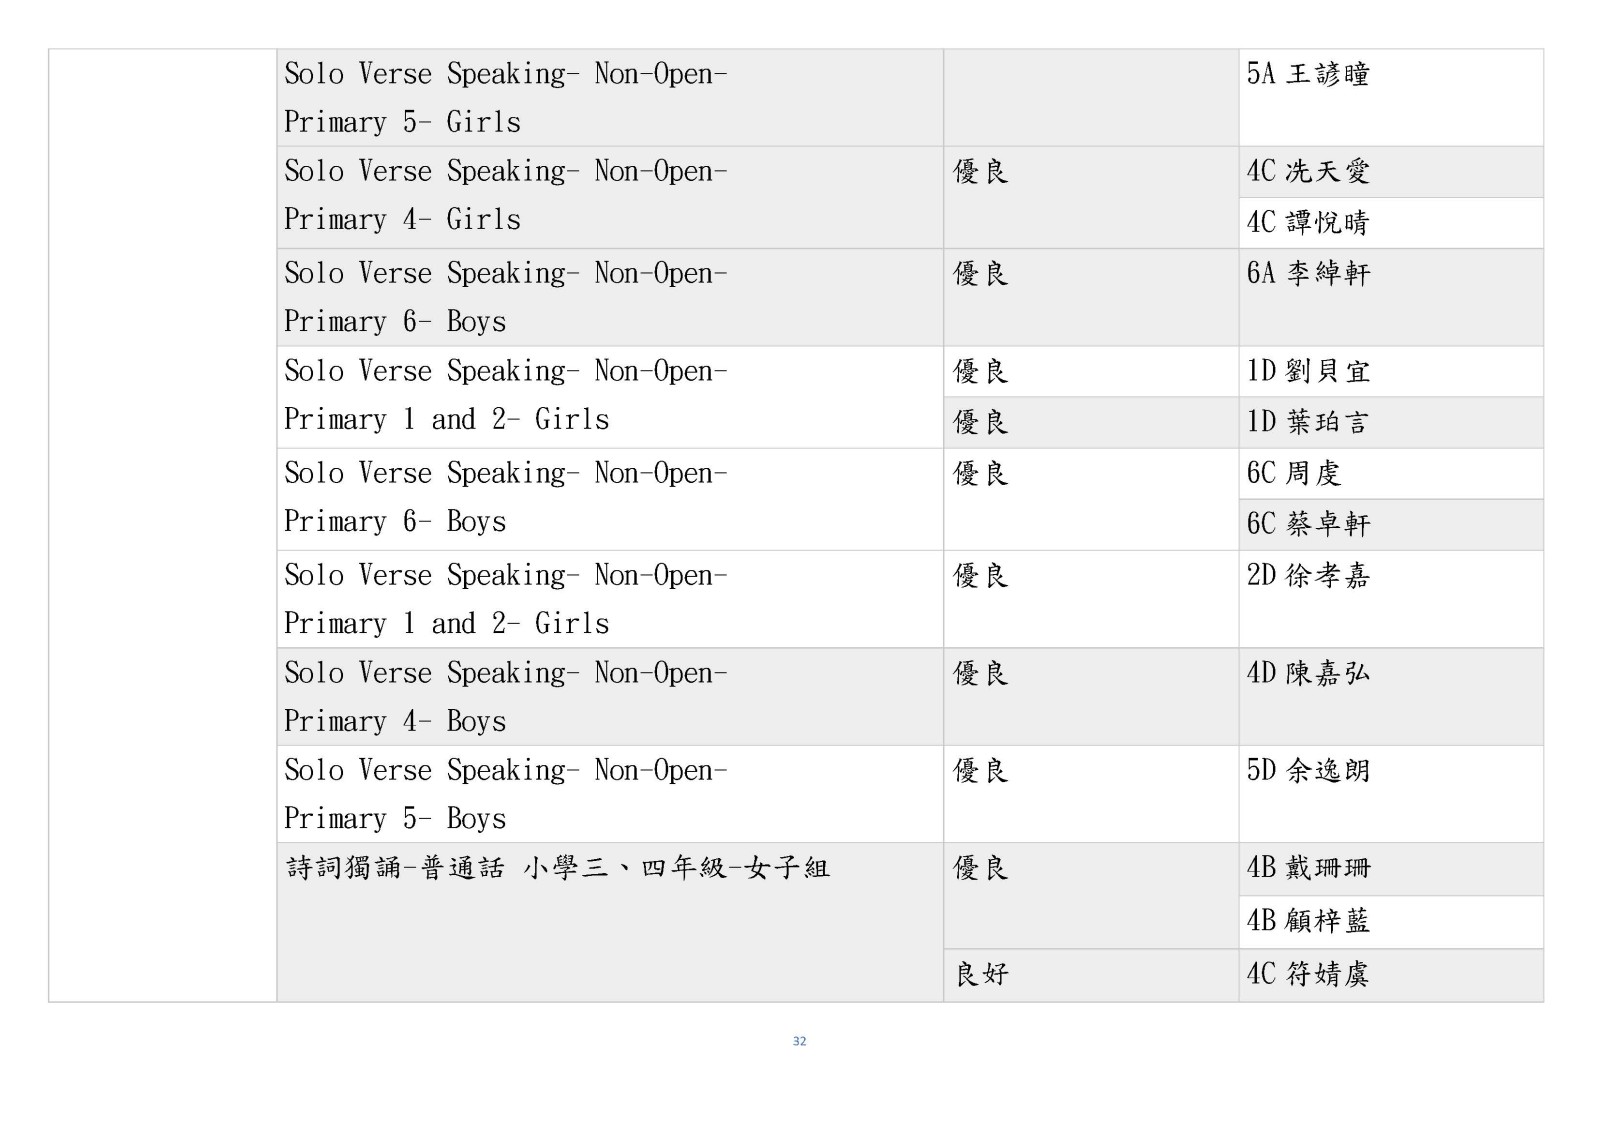Select the Primary 5- Boys event text

coord(395,819)
